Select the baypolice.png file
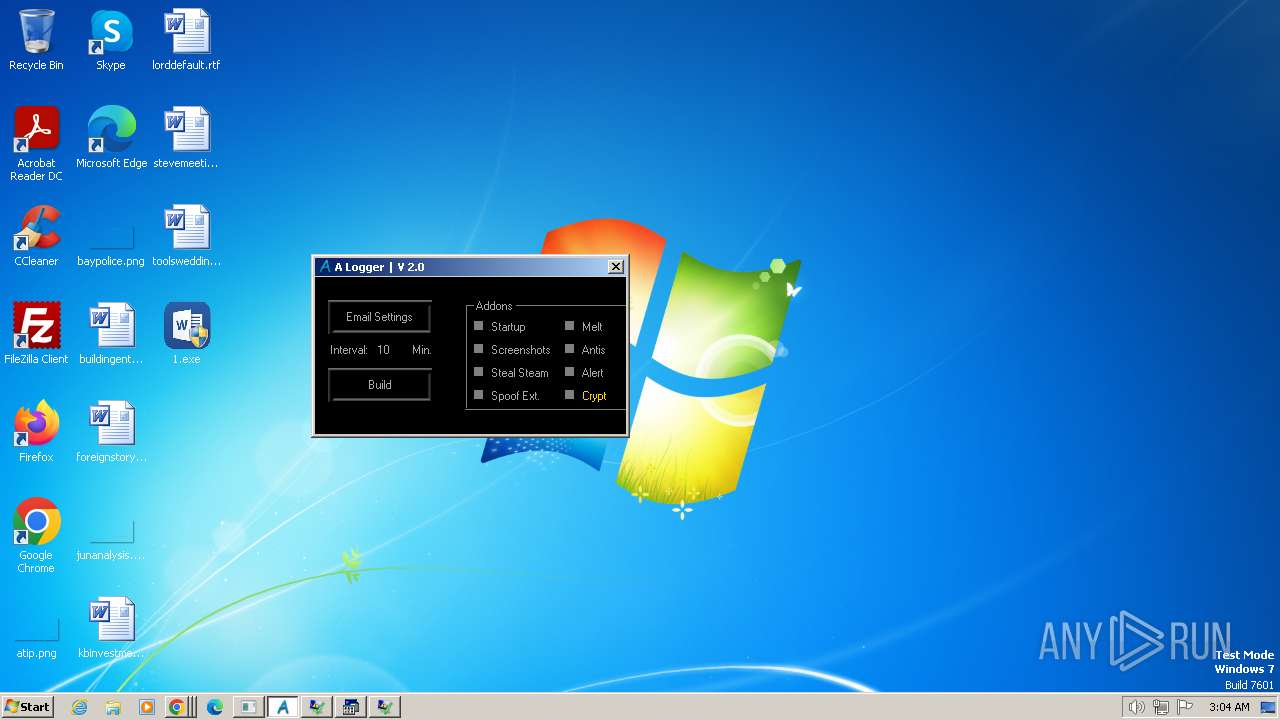This screenshot has height=720, width=1280. click(111, 243)
